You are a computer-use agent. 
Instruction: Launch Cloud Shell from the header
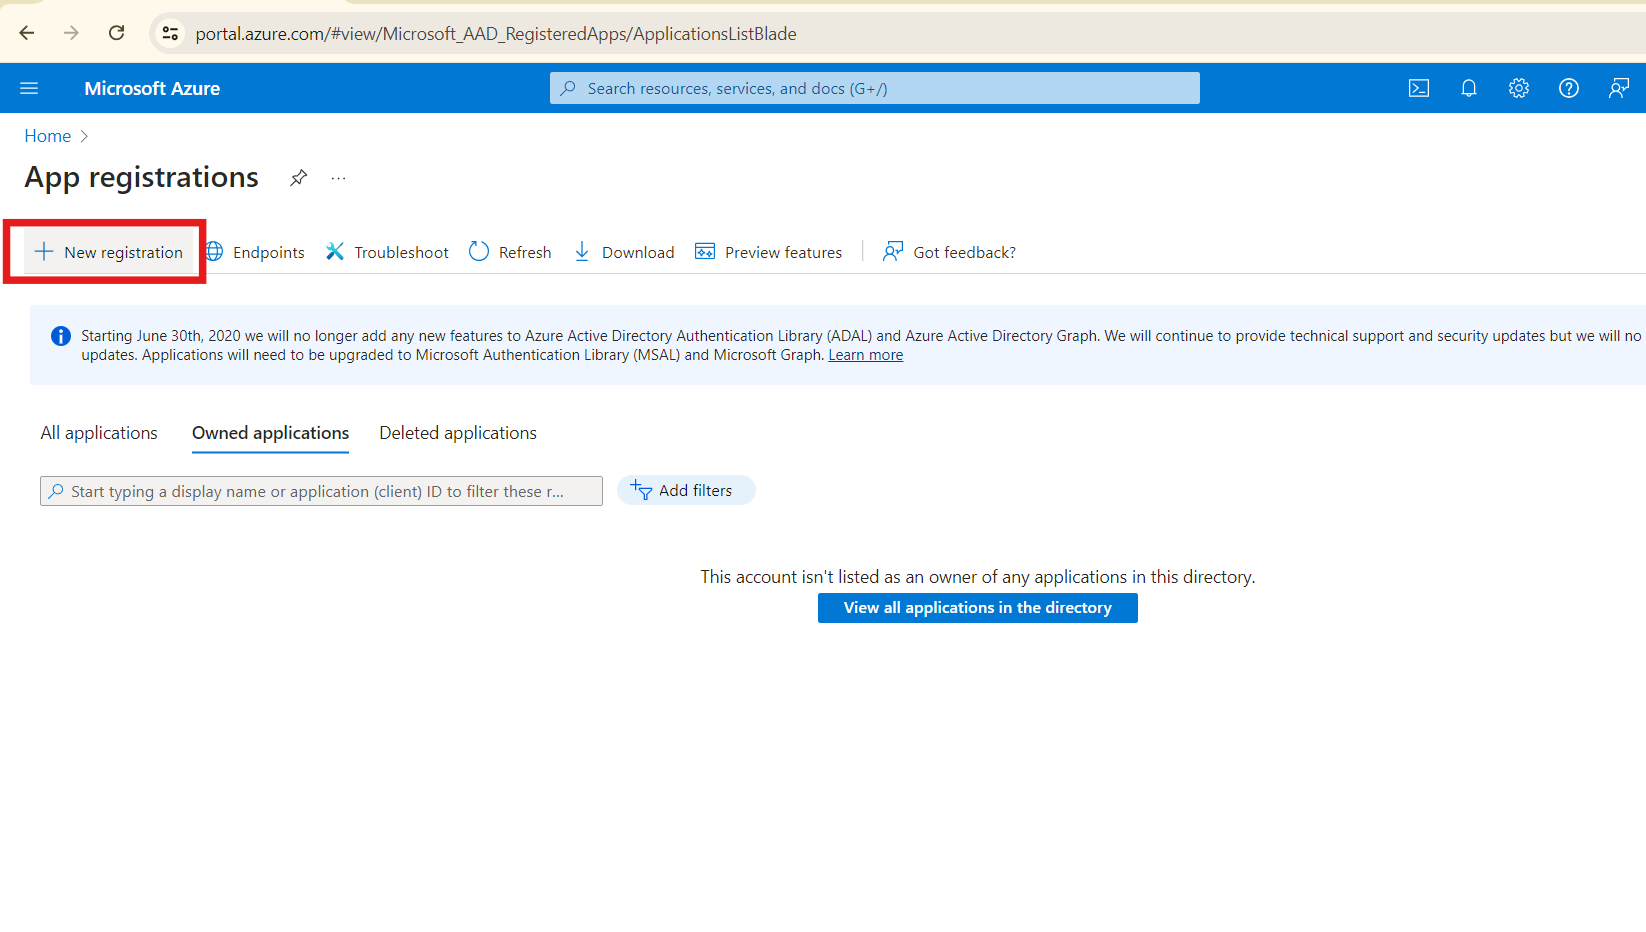coord(1418,88)
